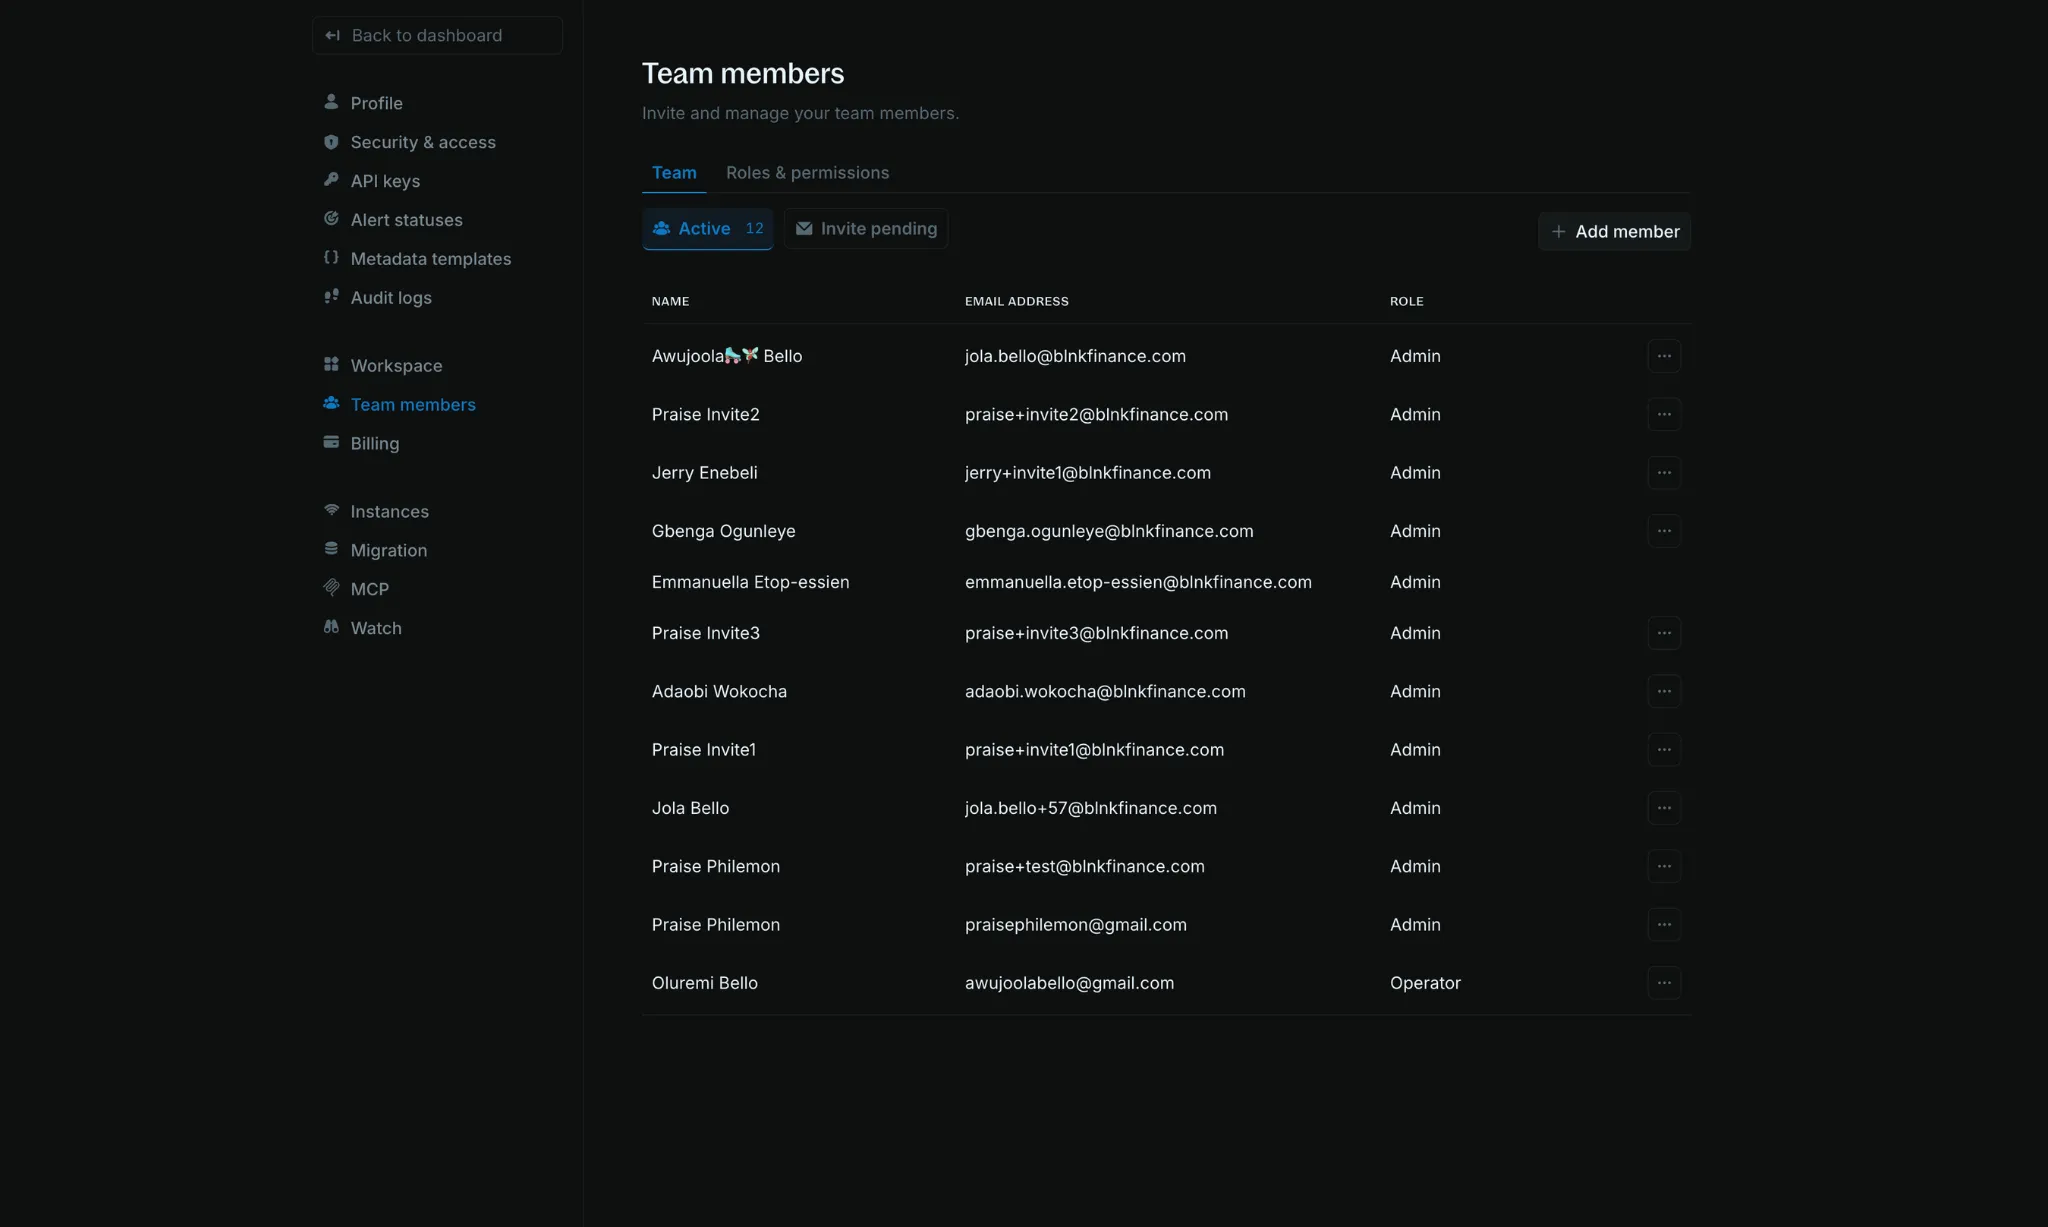Click the Back to dashboard button
The height and width of the screenshot is (1227, 2048).
tap(437, 35)
